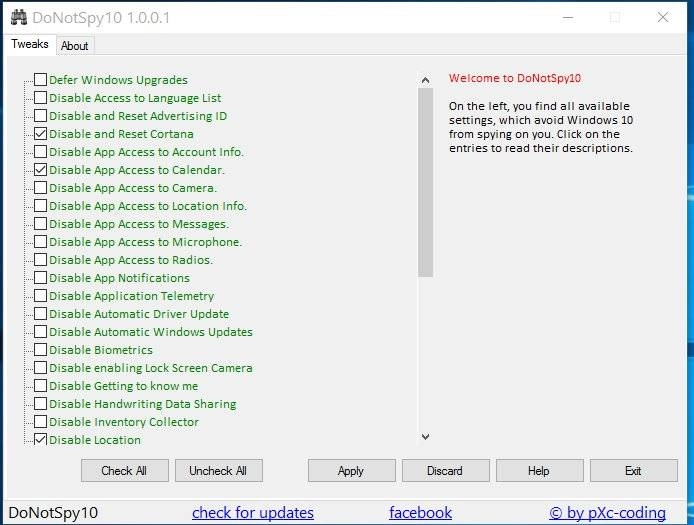The height and width of the screenshot is (525, 694).
Task: Exit the application via Exit button
Action: tap(633, 471)
